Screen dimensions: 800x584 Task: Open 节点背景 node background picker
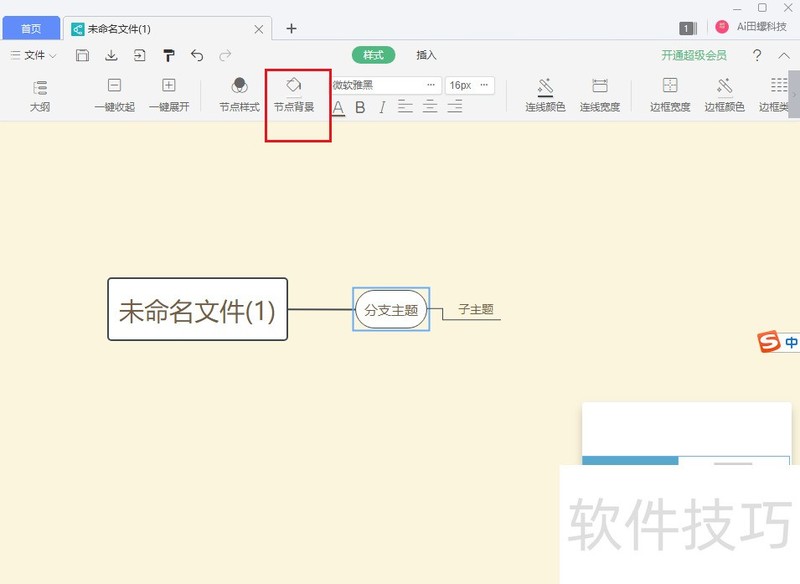294,95
